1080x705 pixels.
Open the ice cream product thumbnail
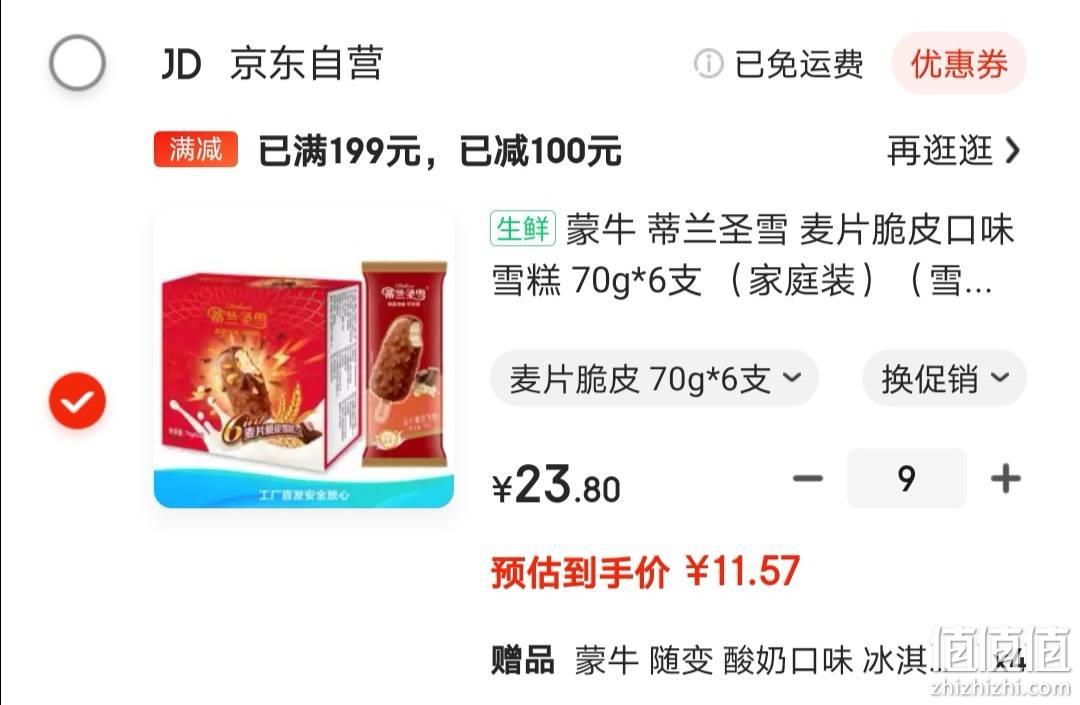coord(304,359)
